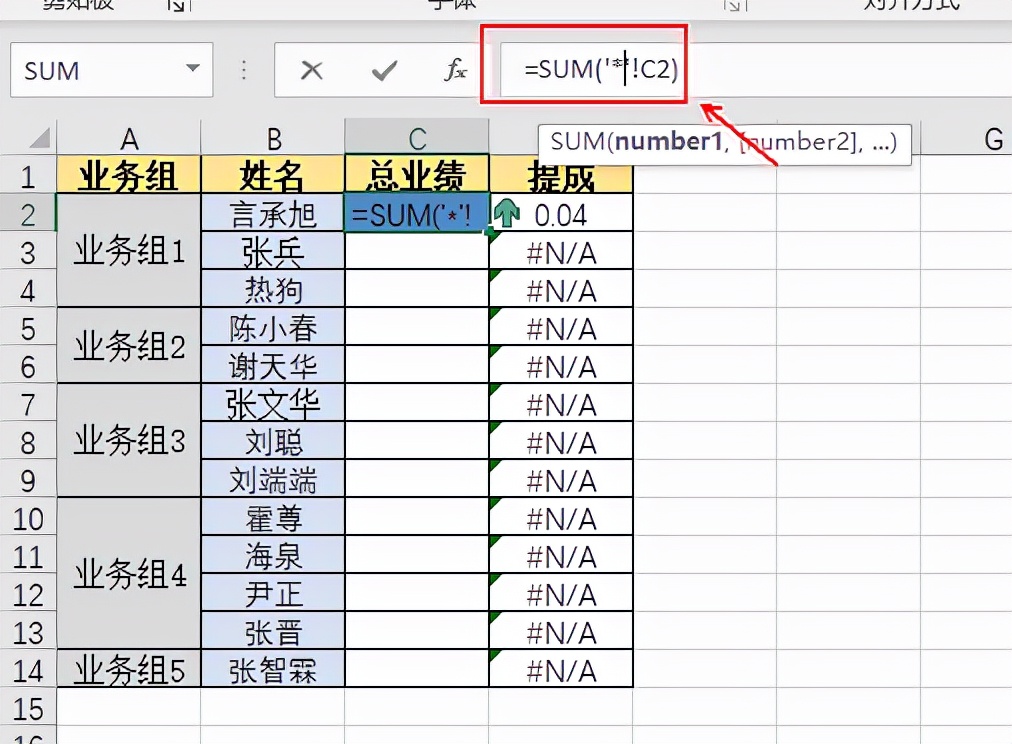Click the 姓名 header cell
This screenshot has width=1012, height=744.
point(273,174)
